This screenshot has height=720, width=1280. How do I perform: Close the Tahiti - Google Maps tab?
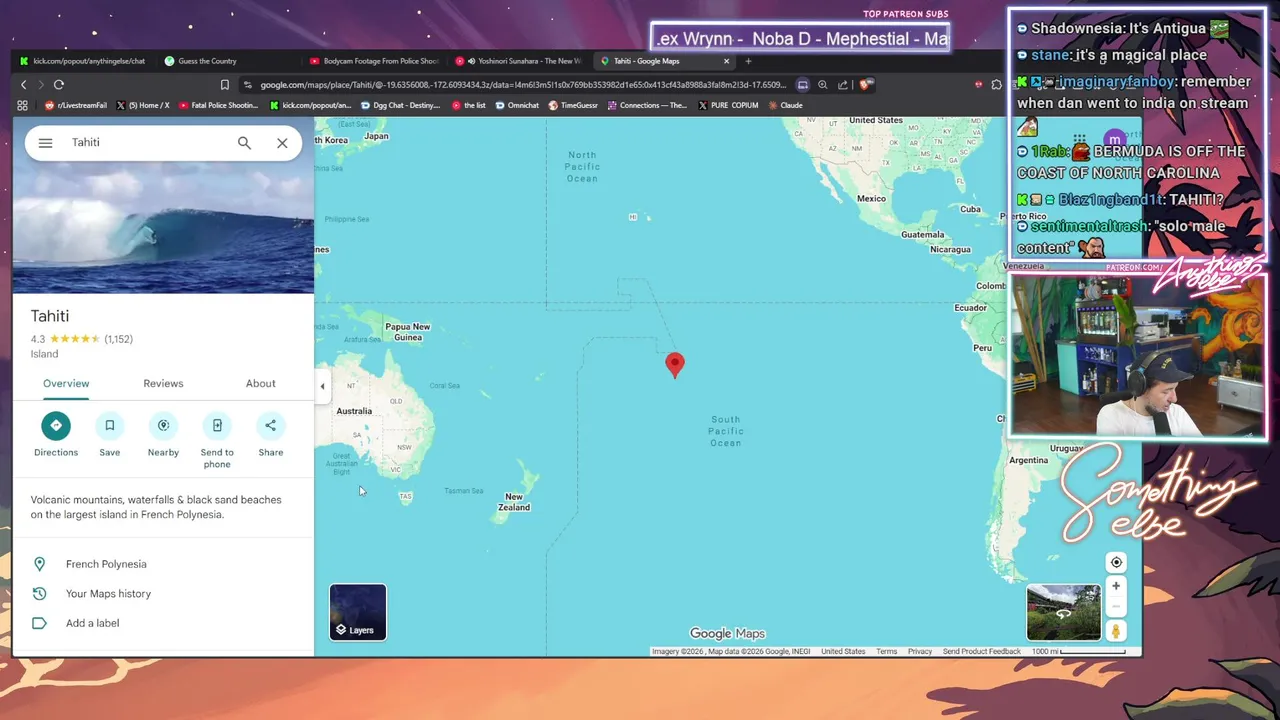point(727,61)
